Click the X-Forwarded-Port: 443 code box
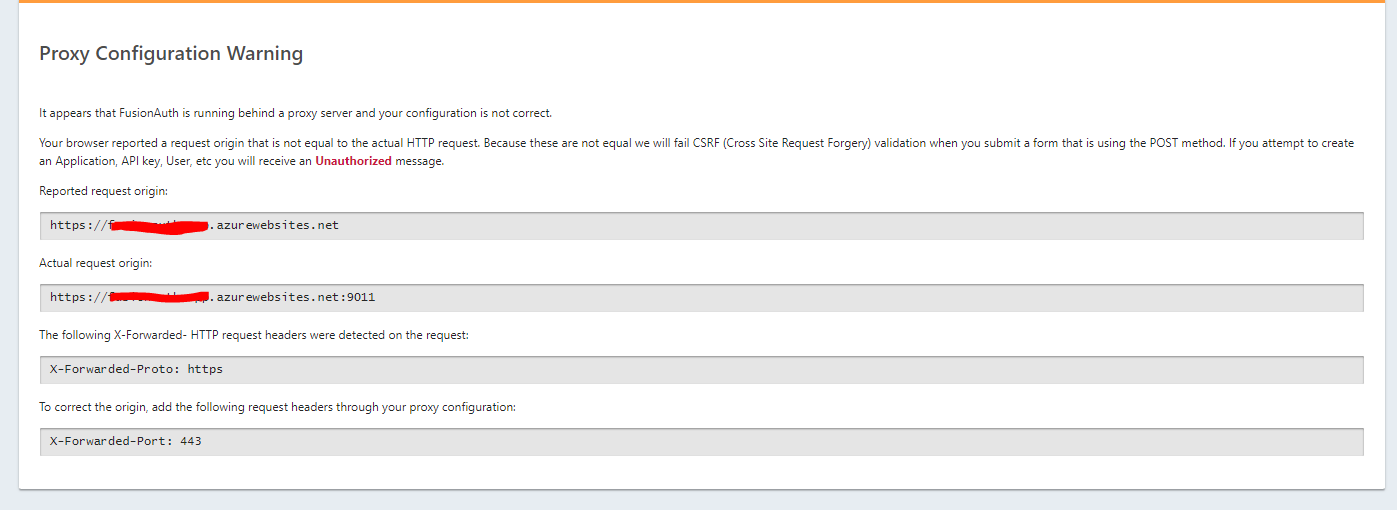Screen dimensions: 1397x510 pyautogui.click(x=701, y=442)
